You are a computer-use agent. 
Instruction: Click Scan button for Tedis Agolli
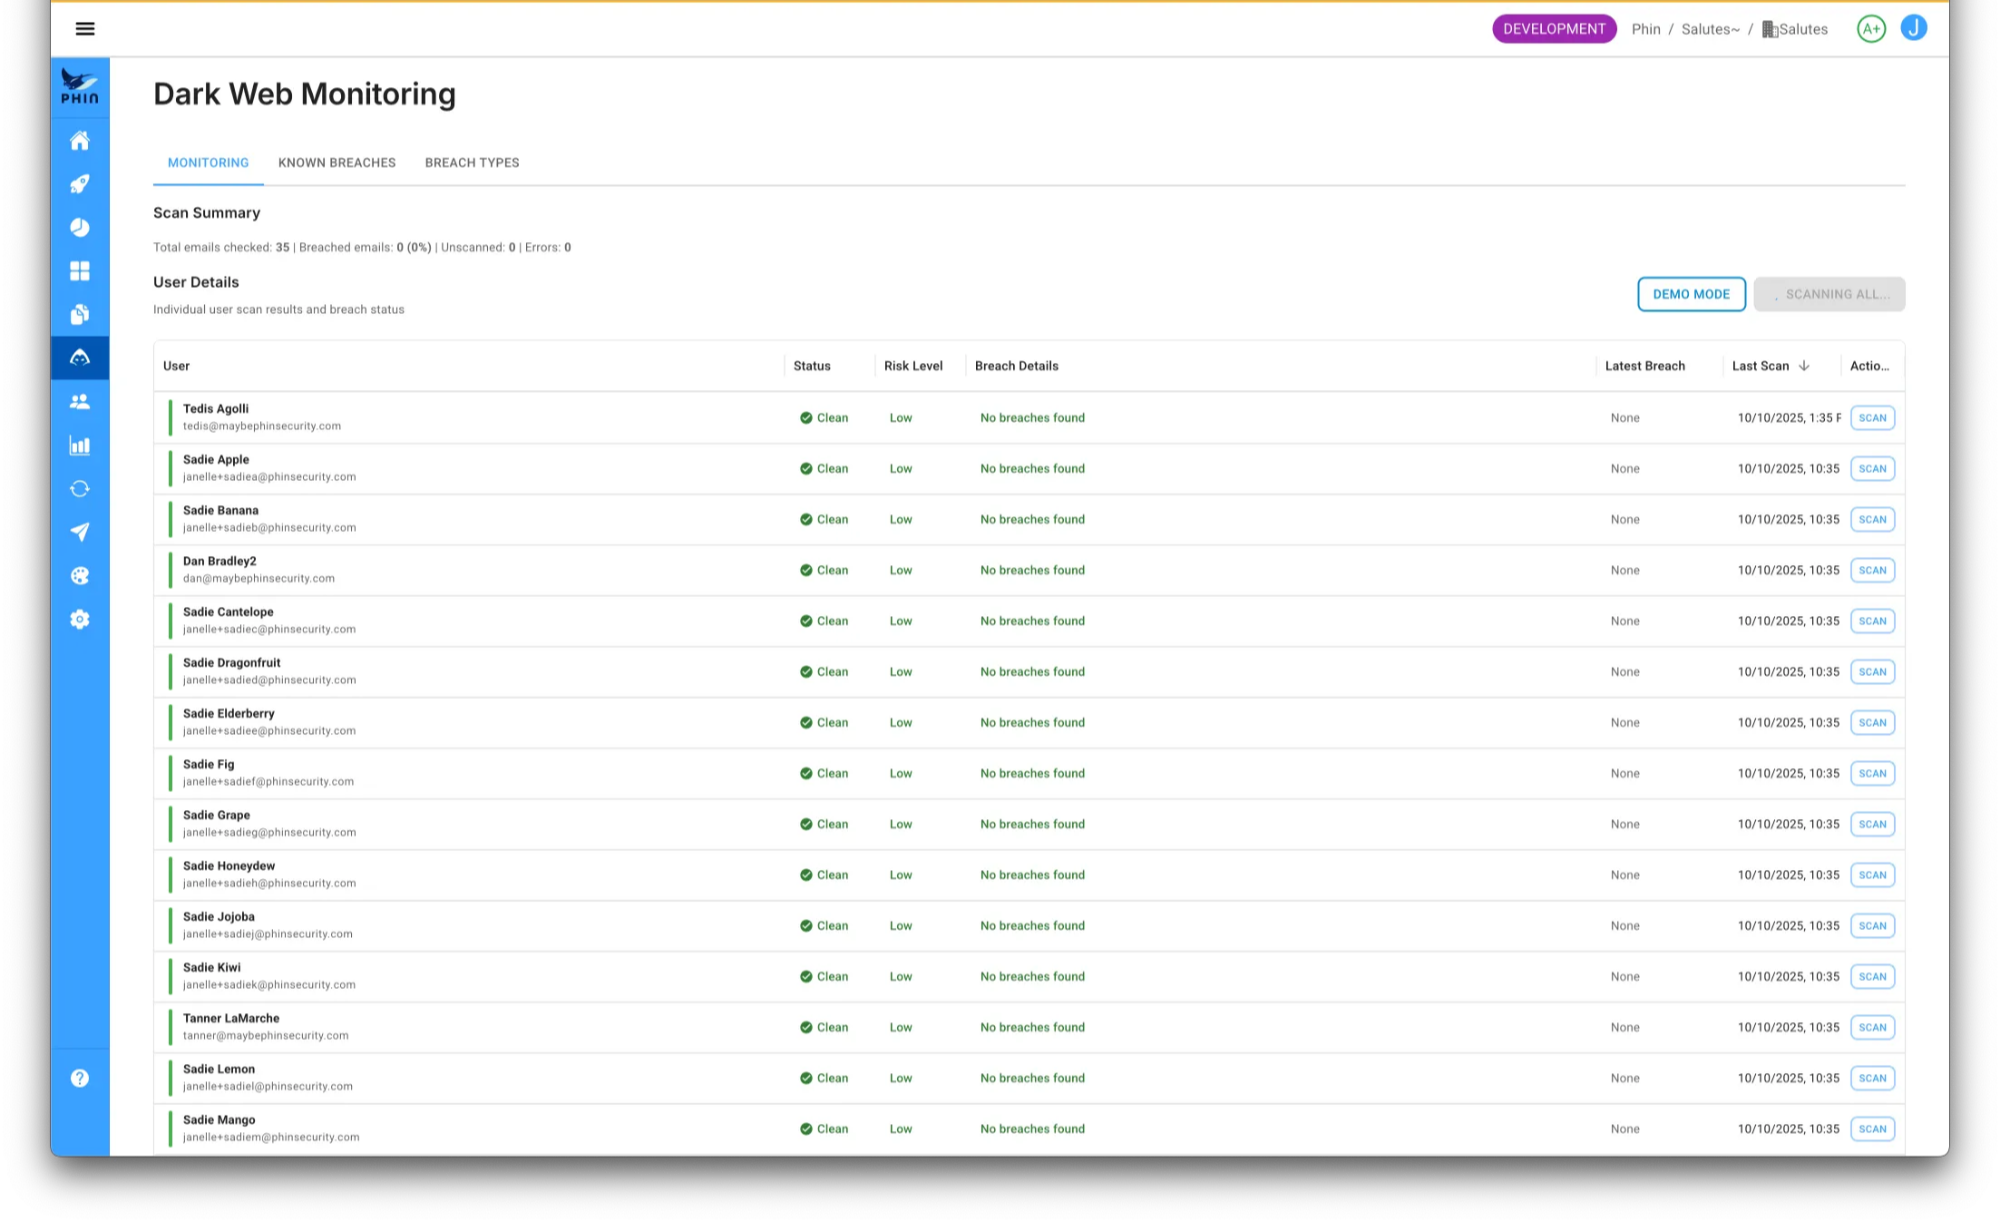1872,418
